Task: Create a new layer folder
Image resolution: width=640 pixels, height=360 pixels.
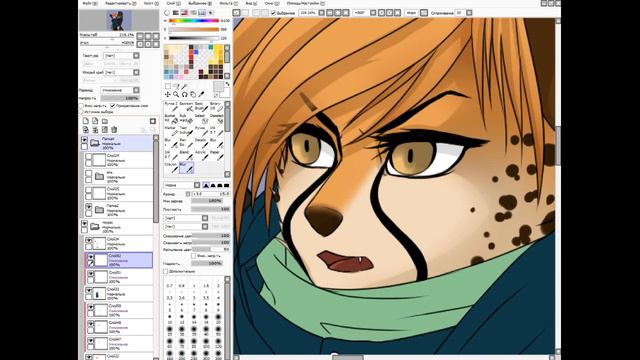Action: (x=105, y=121)
